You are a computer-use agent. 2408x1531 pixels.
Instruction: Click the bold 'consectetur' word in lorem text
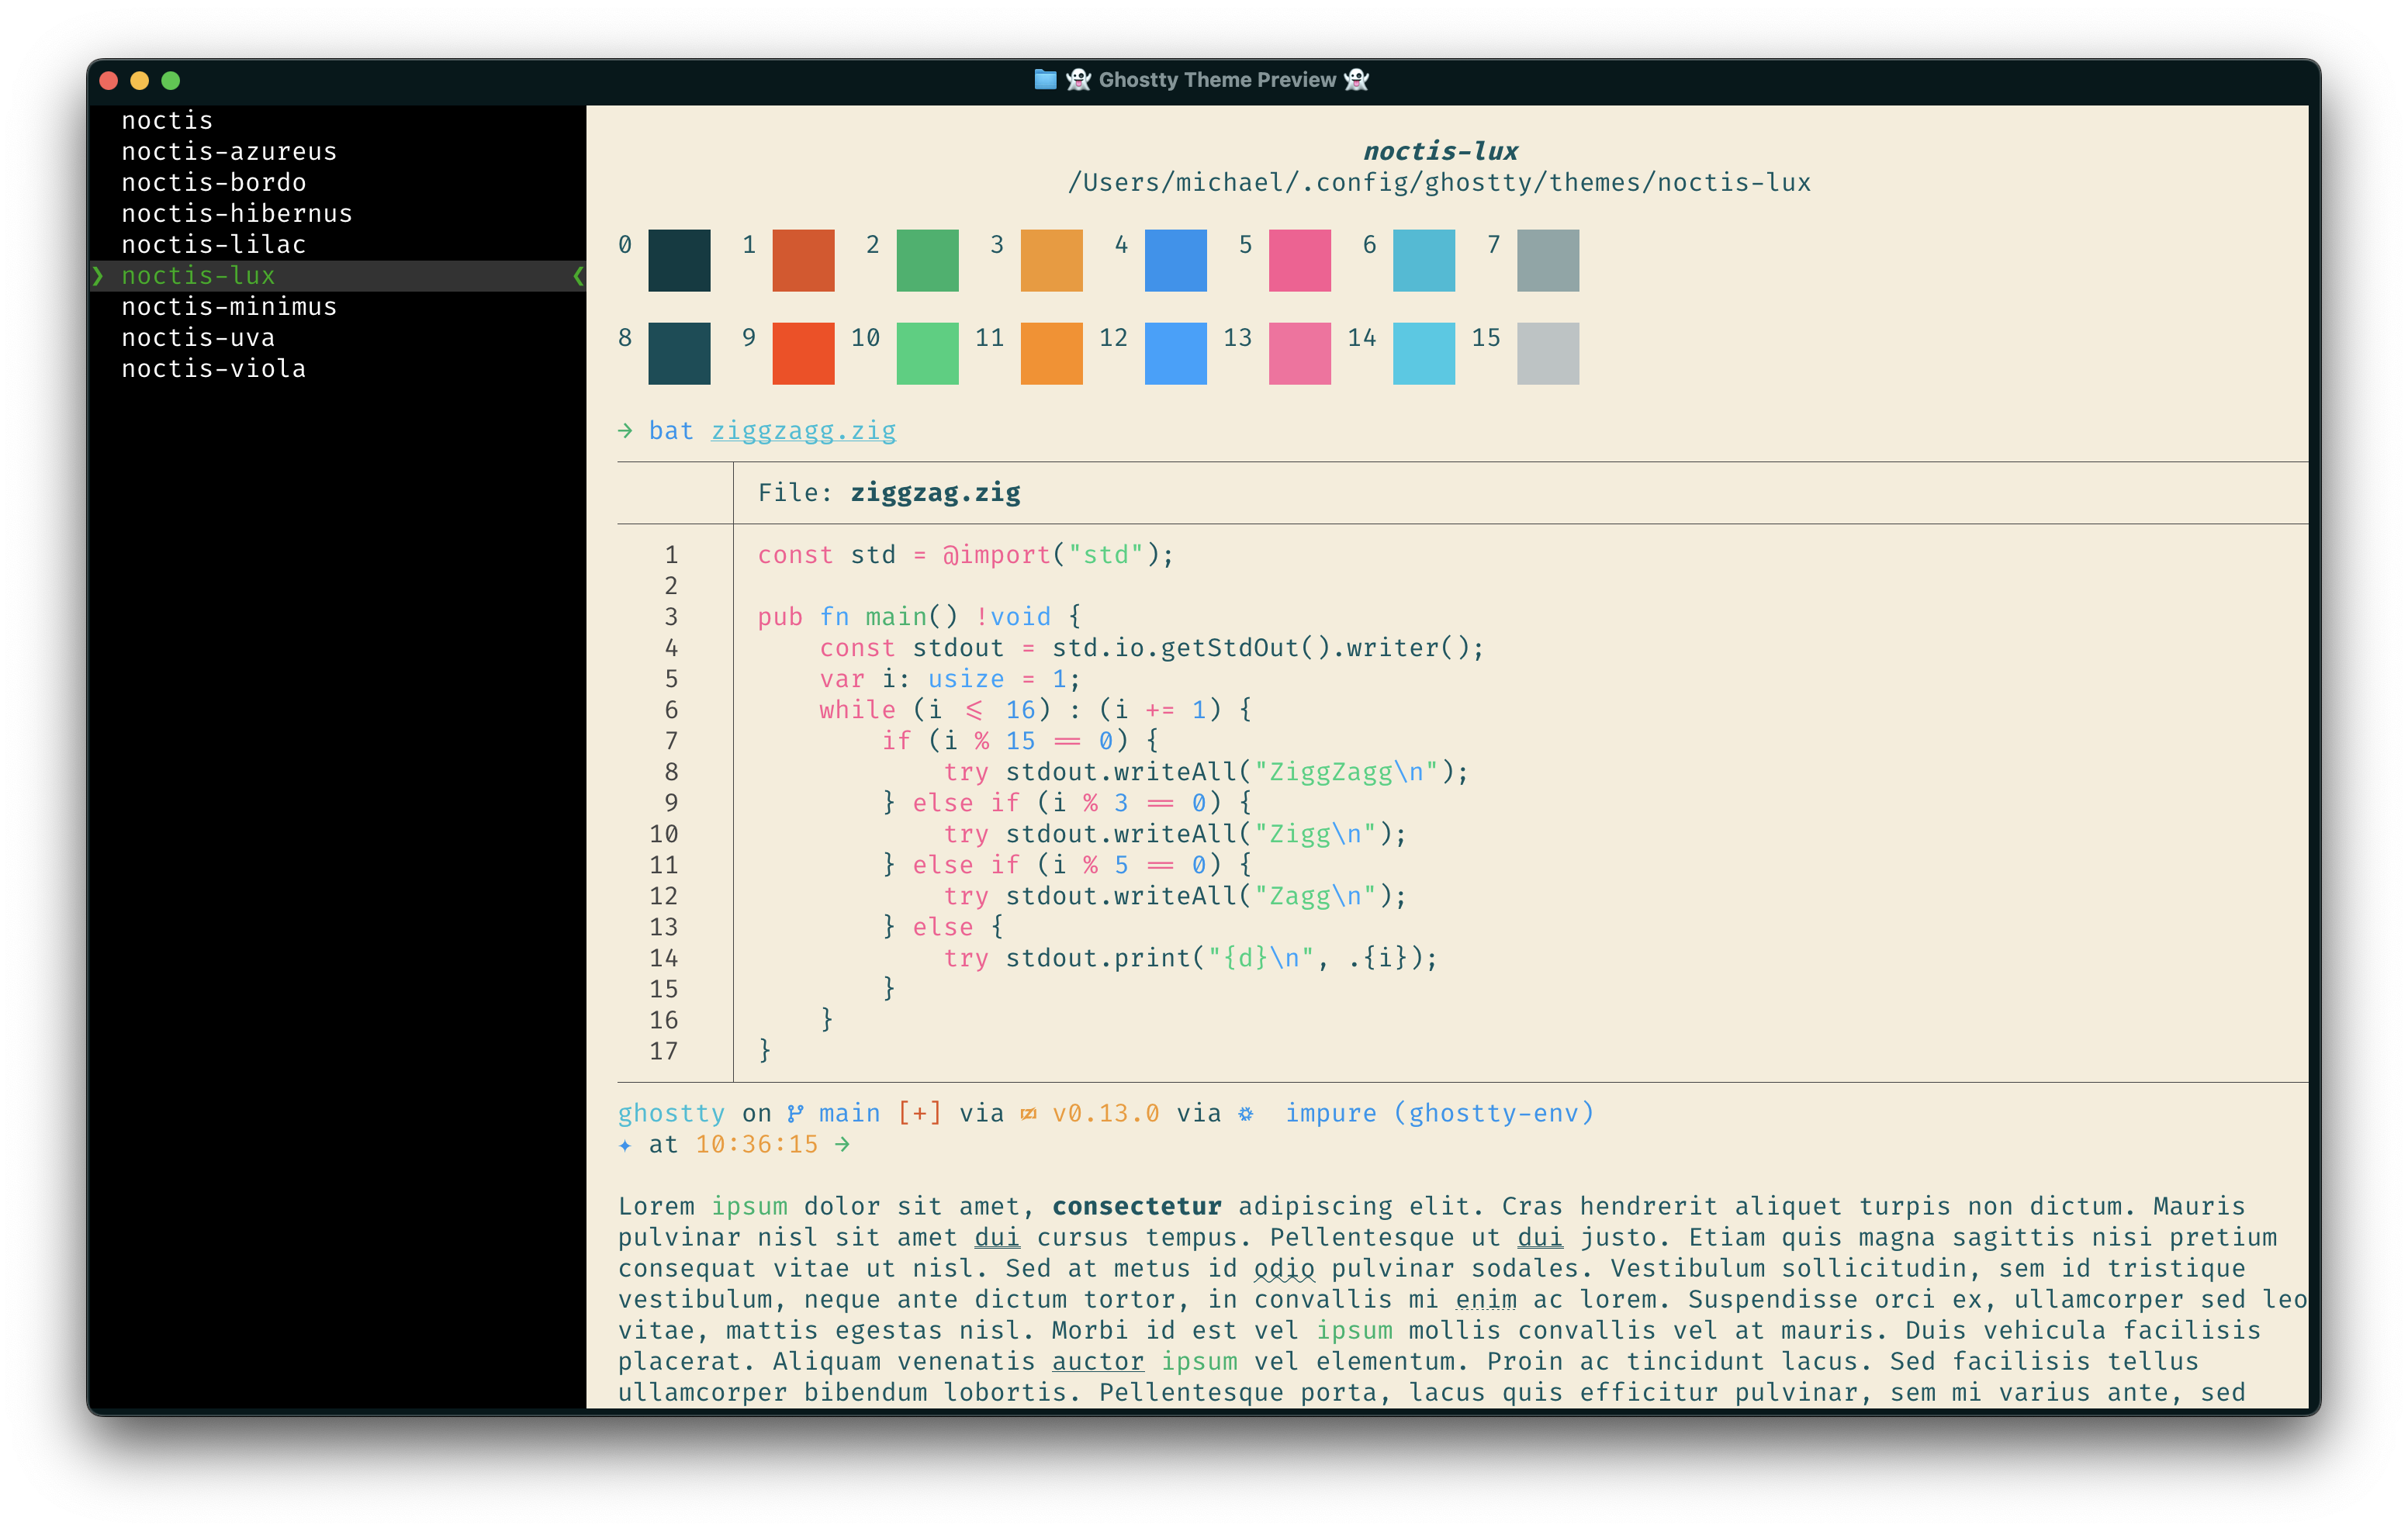pos(1136,1206)
